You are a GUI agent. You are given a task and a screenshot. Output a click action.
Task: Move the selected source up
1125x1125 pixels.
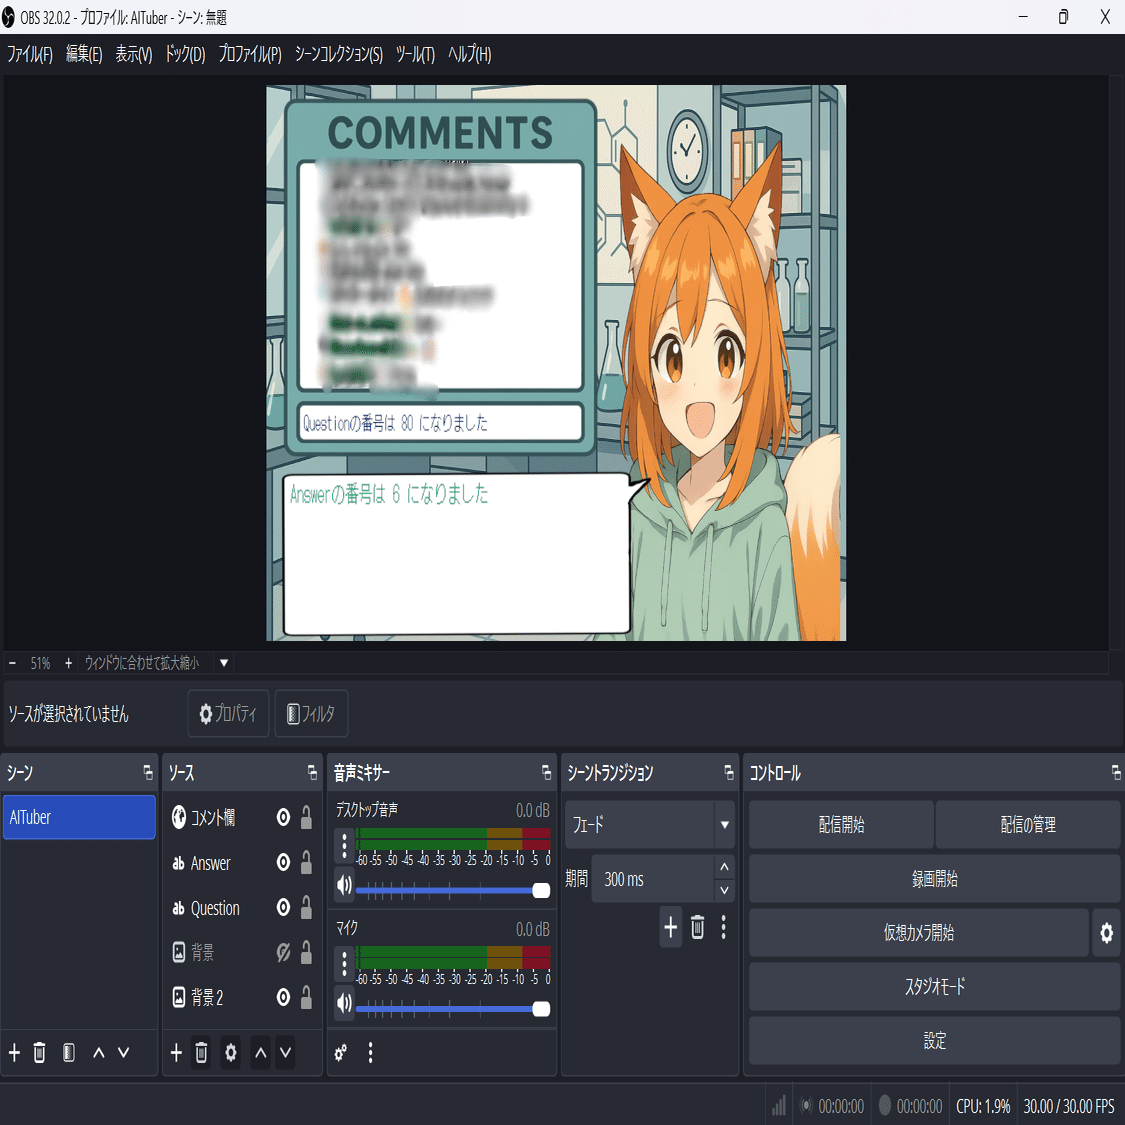259,1052
